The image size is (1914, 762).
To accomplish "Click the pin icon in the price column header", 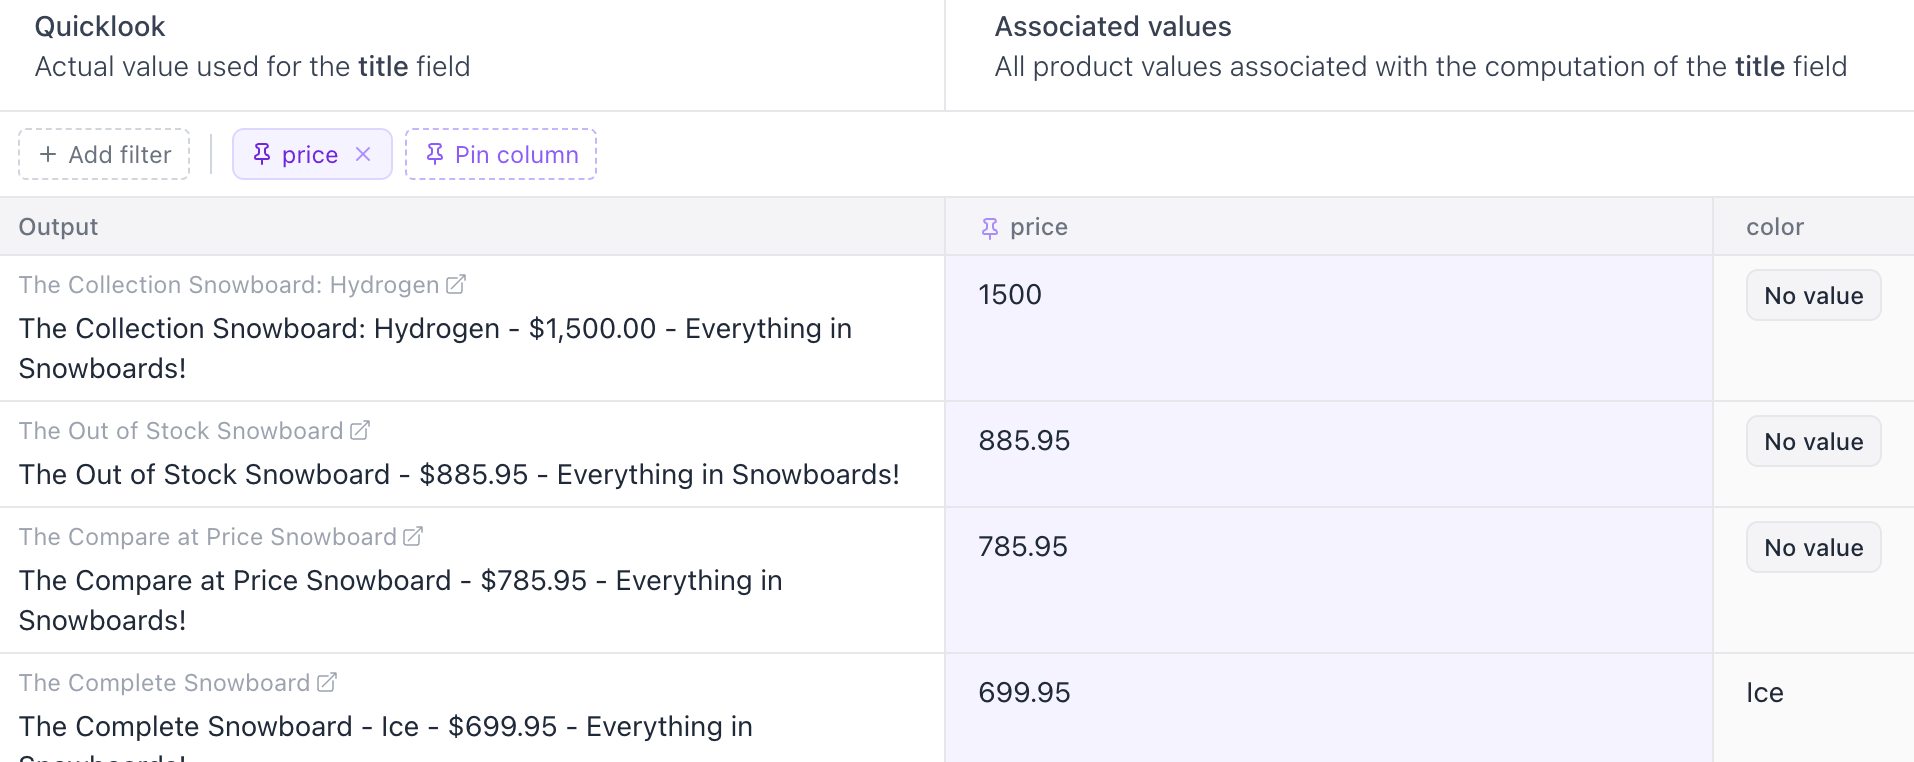I will (x=989, y=227).
